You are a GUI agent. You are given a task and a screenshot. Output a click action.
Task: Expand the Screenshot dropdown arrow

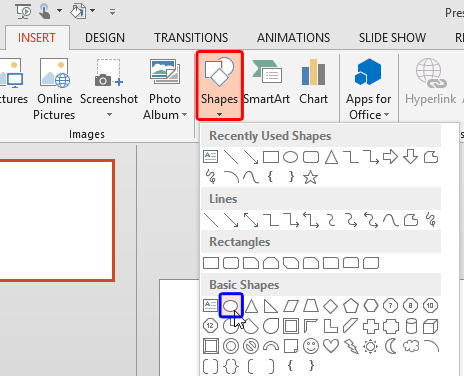coord(109,115)
